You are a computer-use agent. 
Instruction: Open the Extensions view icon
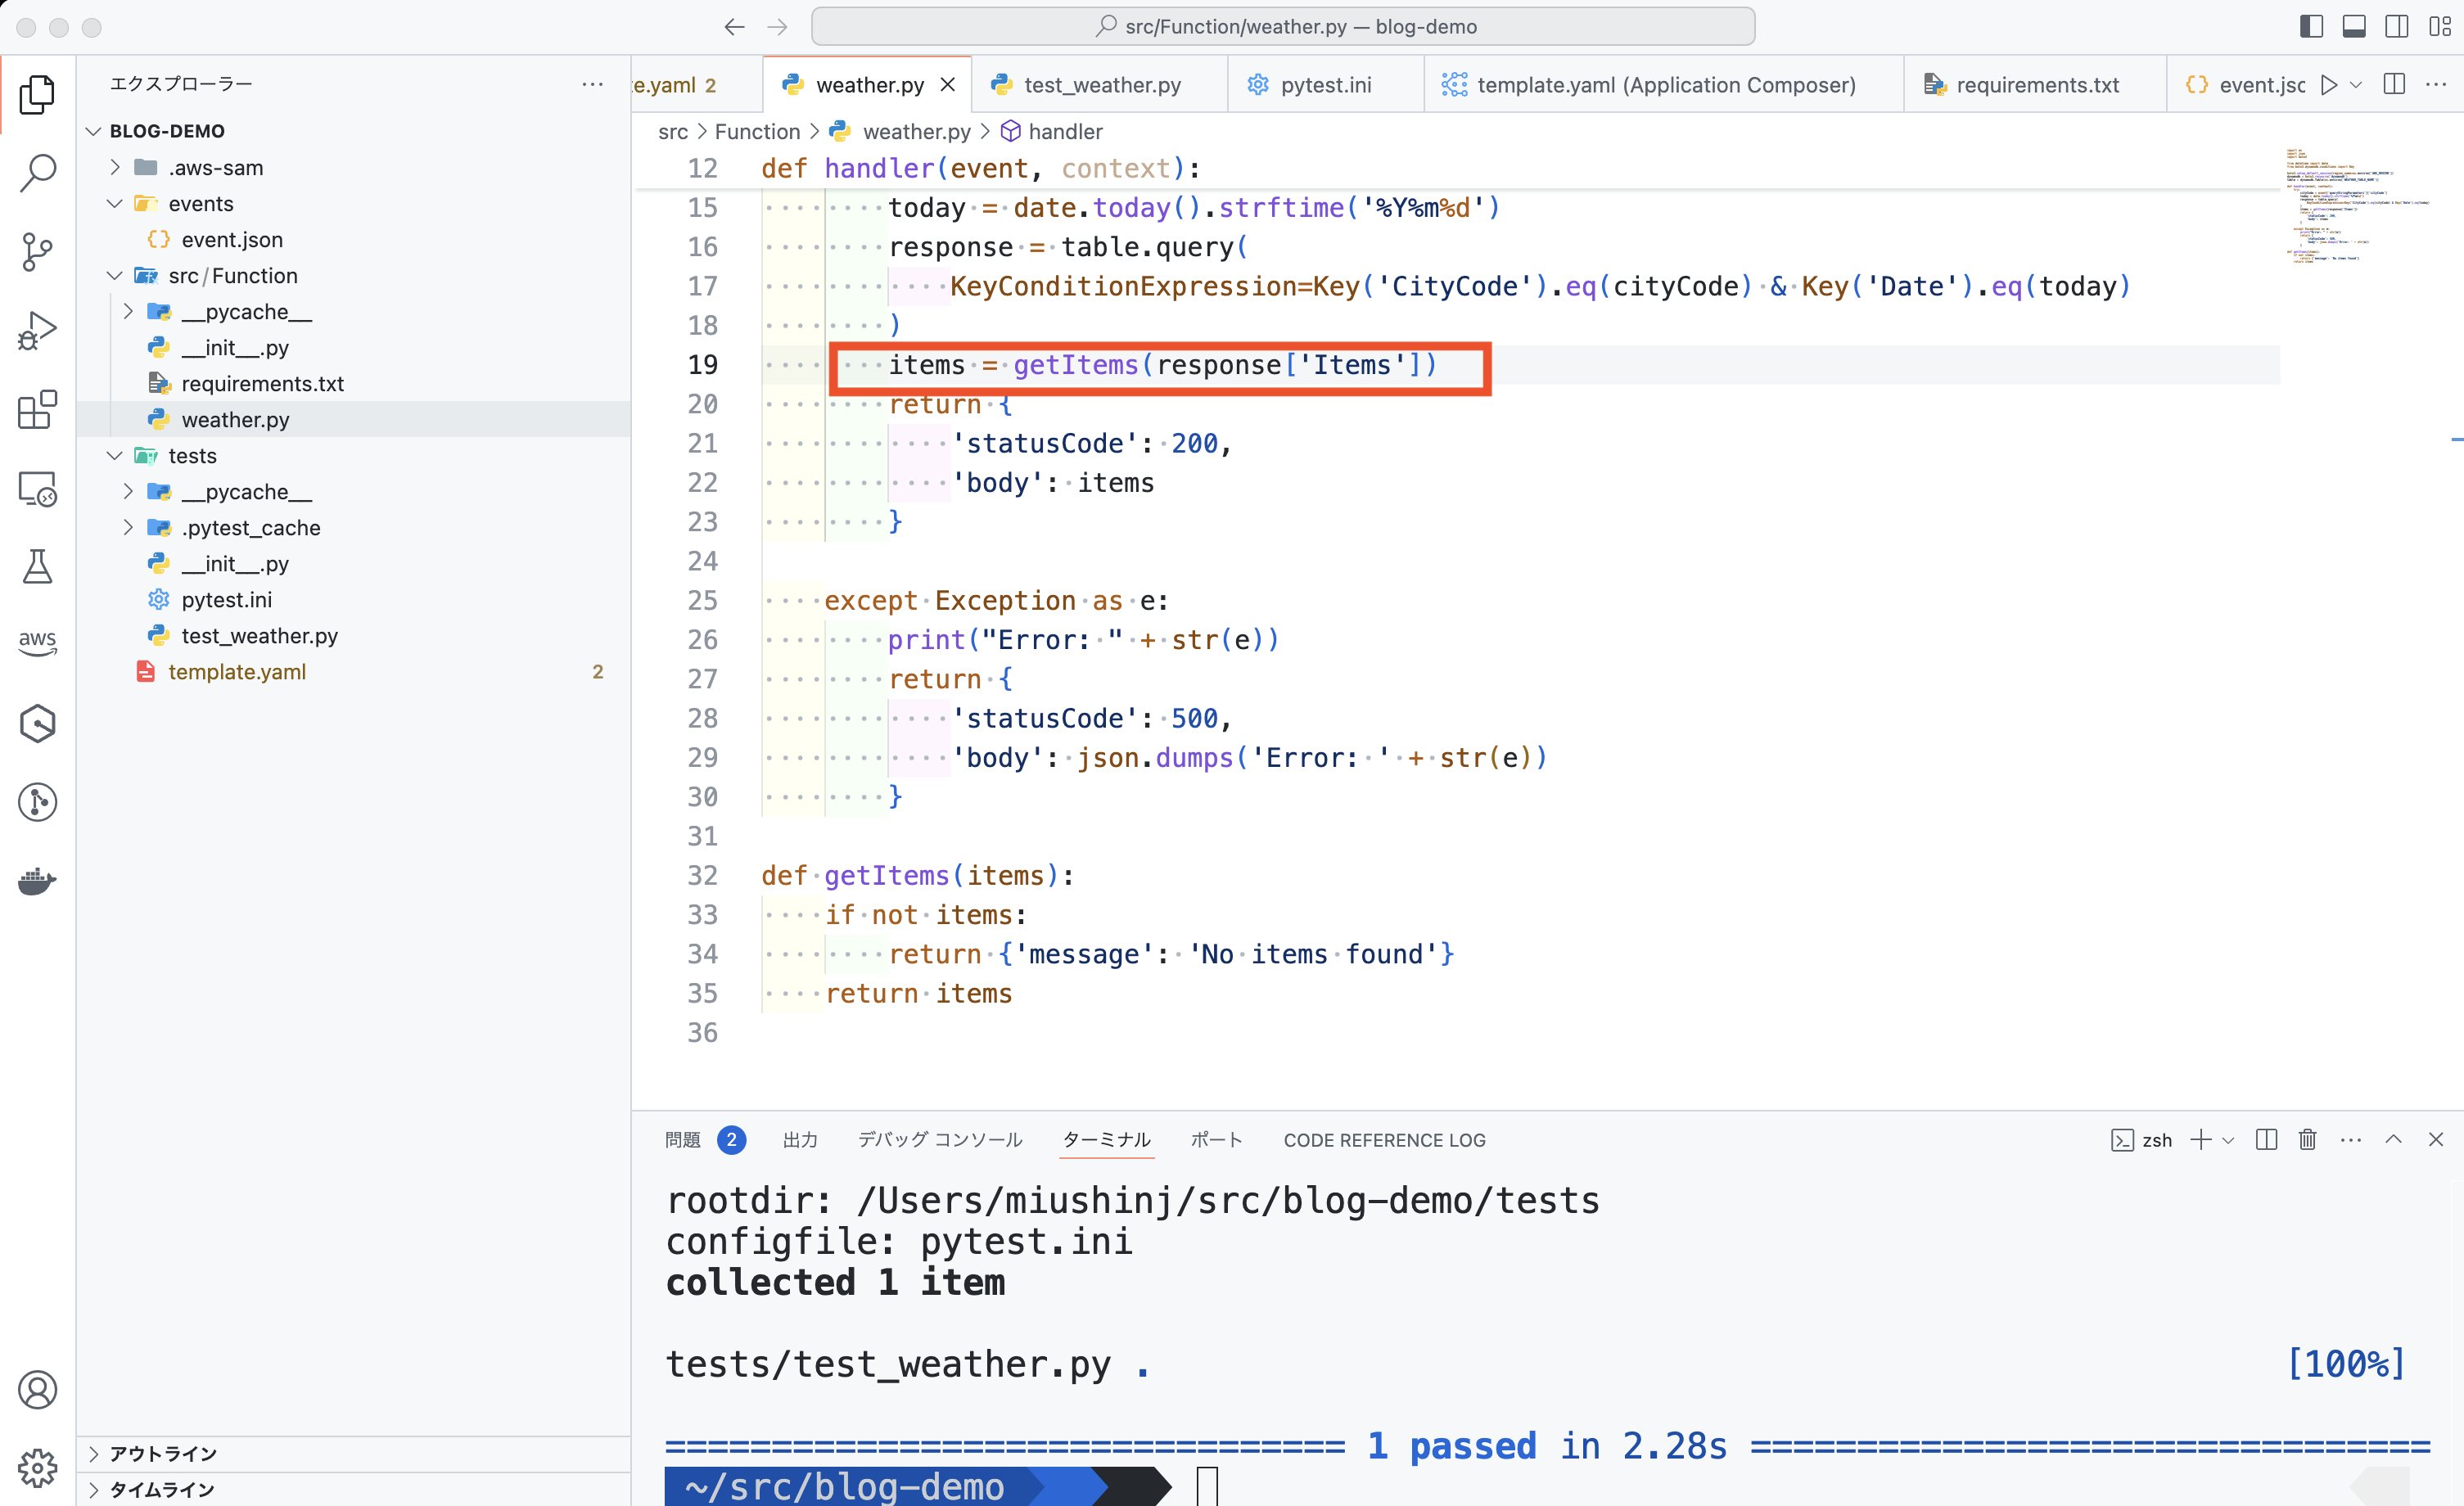click(x=38, y=409)
